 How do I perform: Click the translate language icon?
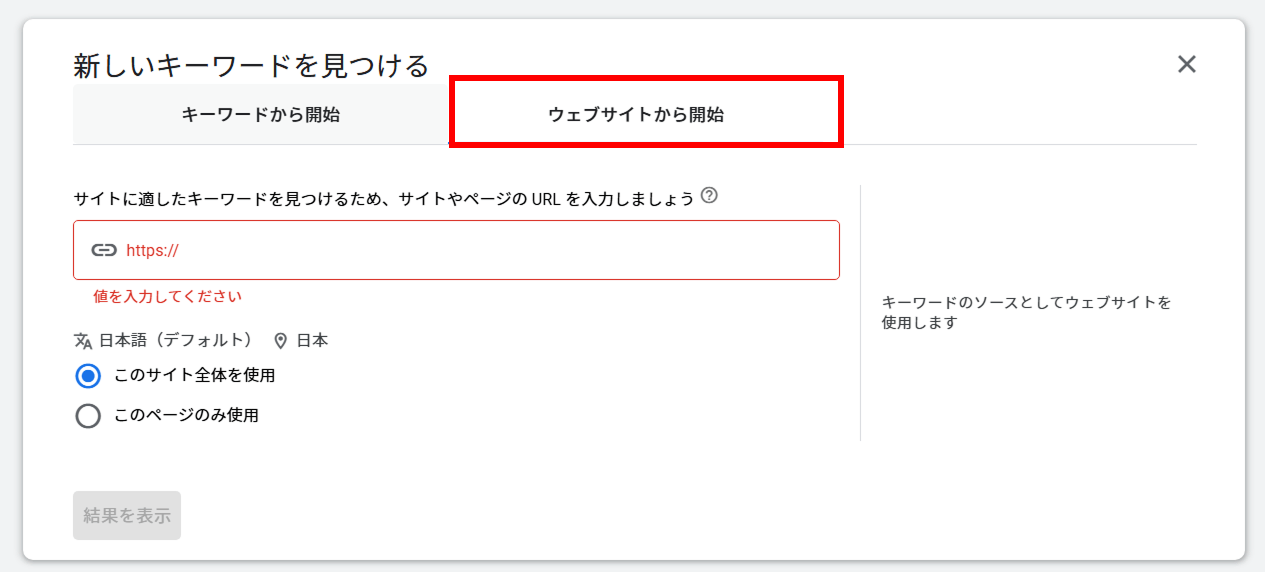83,341
